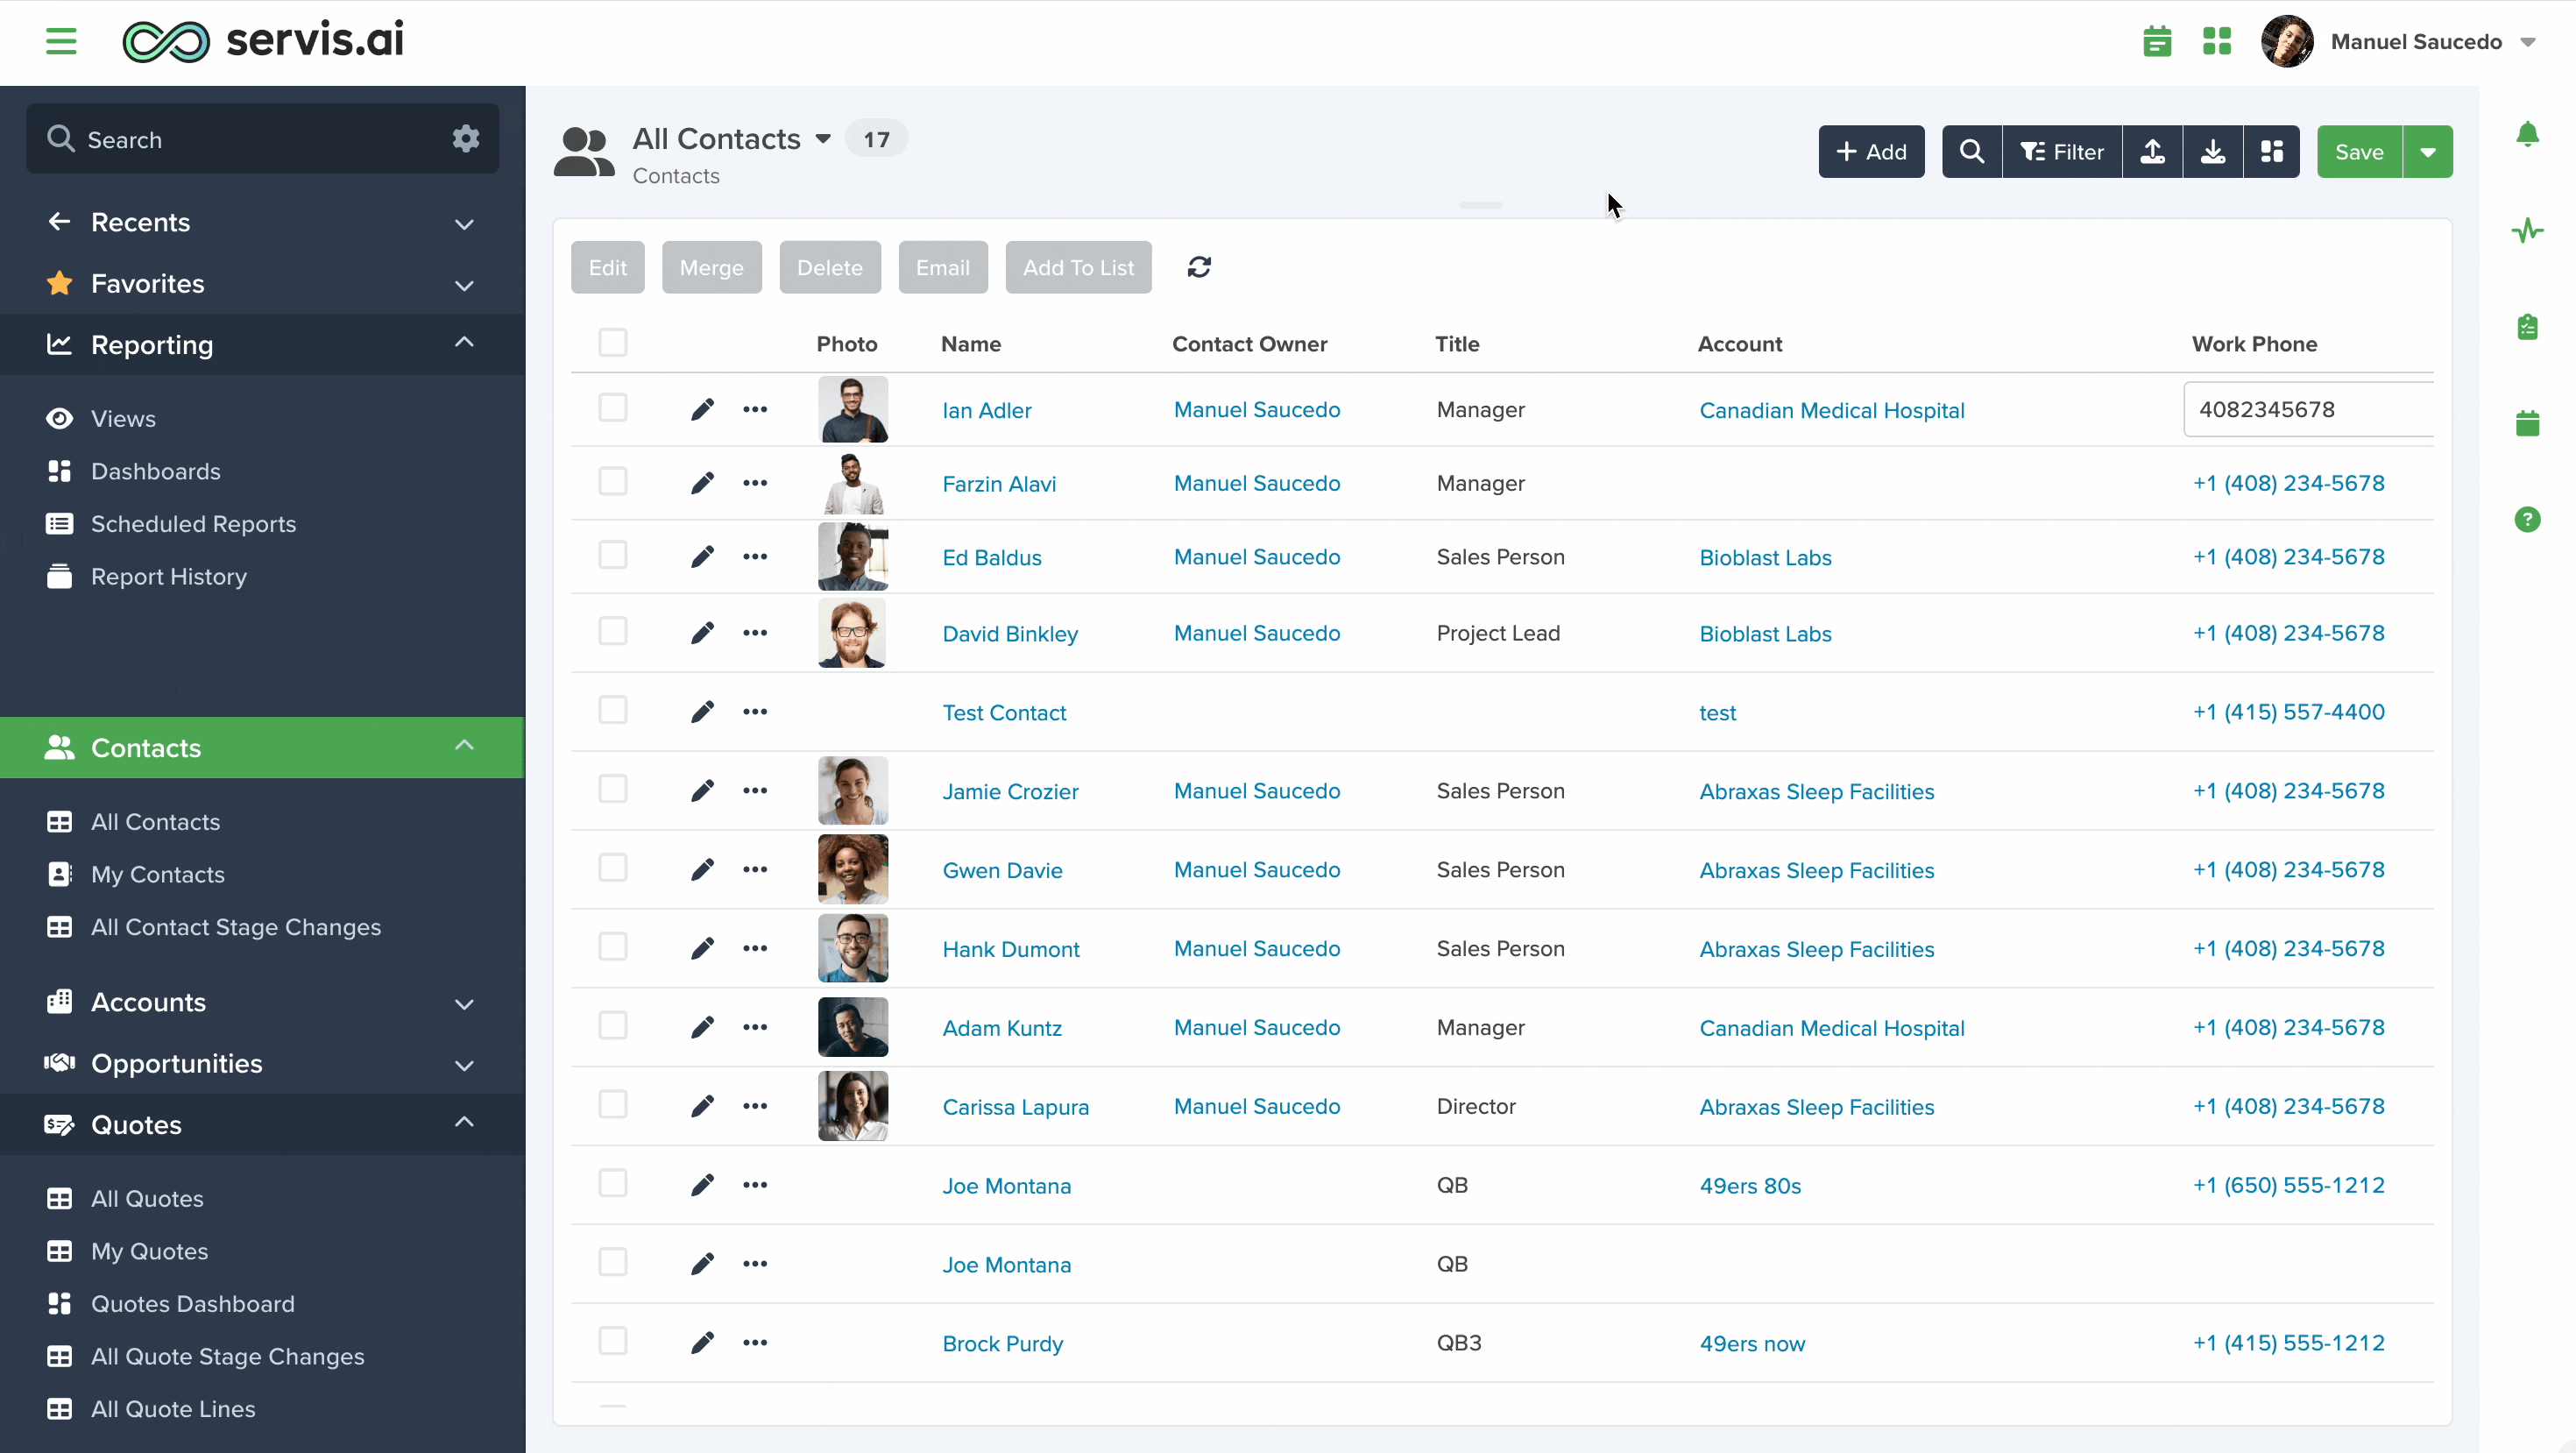The height and width of the screenshot is (1453, 2576).
Task: Click the sidebar Search field
Action: coord(262,139)
